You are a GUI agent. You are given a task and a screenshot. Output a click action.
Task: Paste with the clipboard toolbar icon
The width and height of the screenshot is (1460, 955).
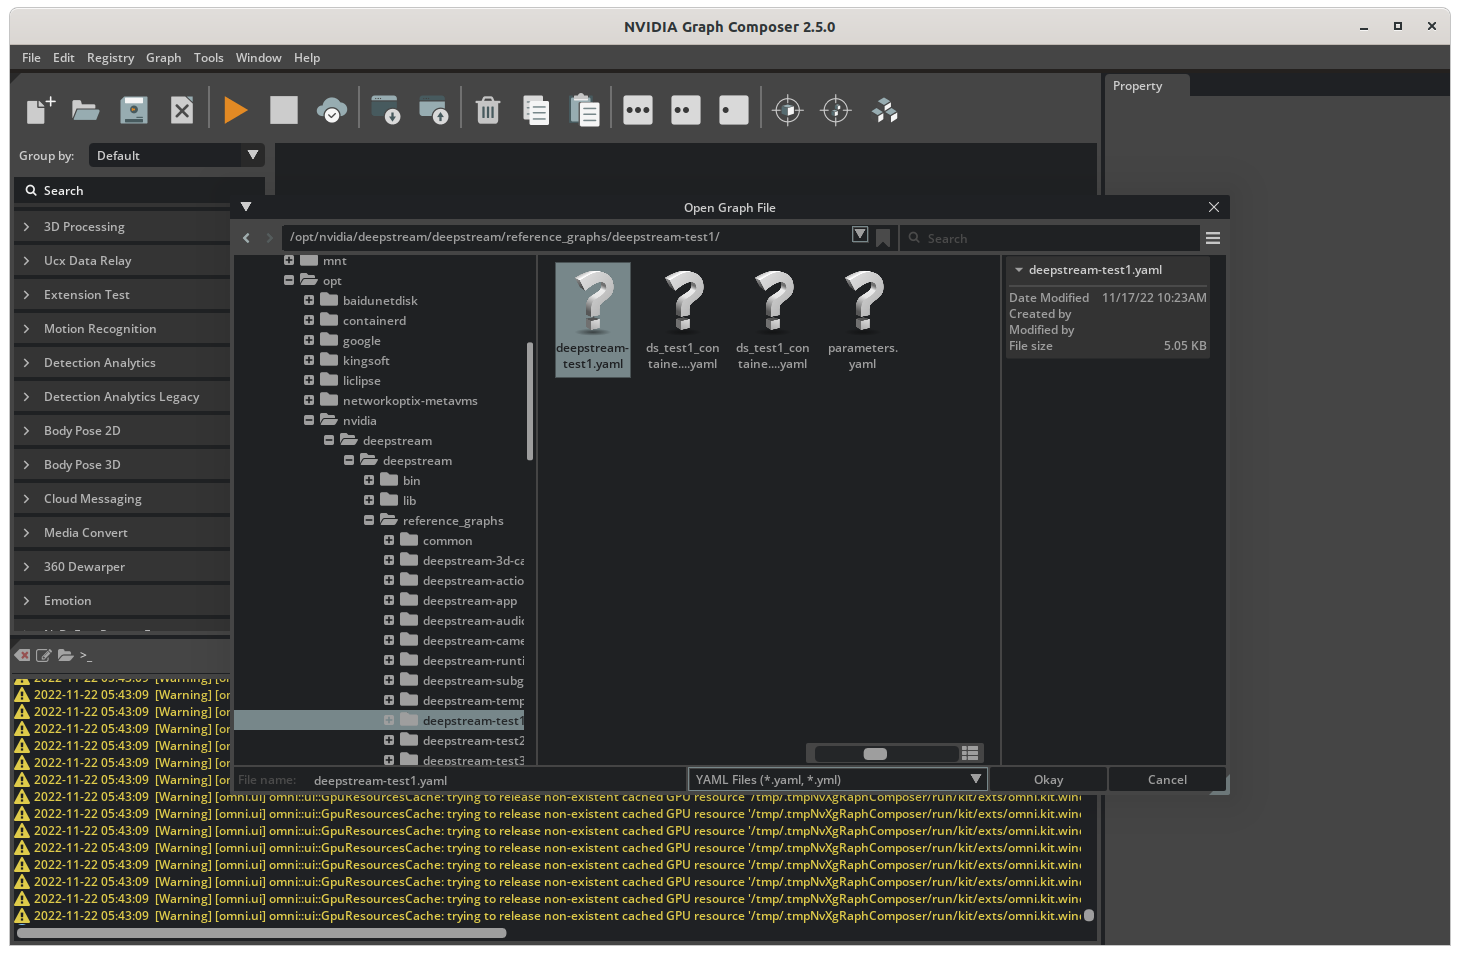584,110
